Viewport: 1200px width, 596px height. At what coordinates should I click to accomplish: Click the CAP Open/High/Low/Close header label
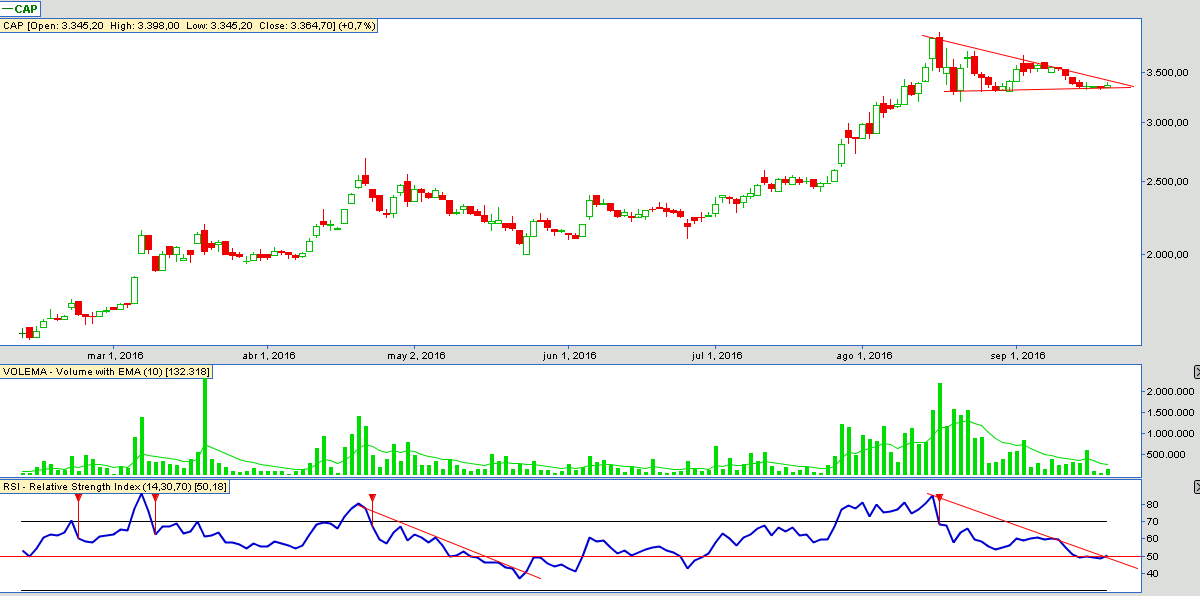[189, 26]
